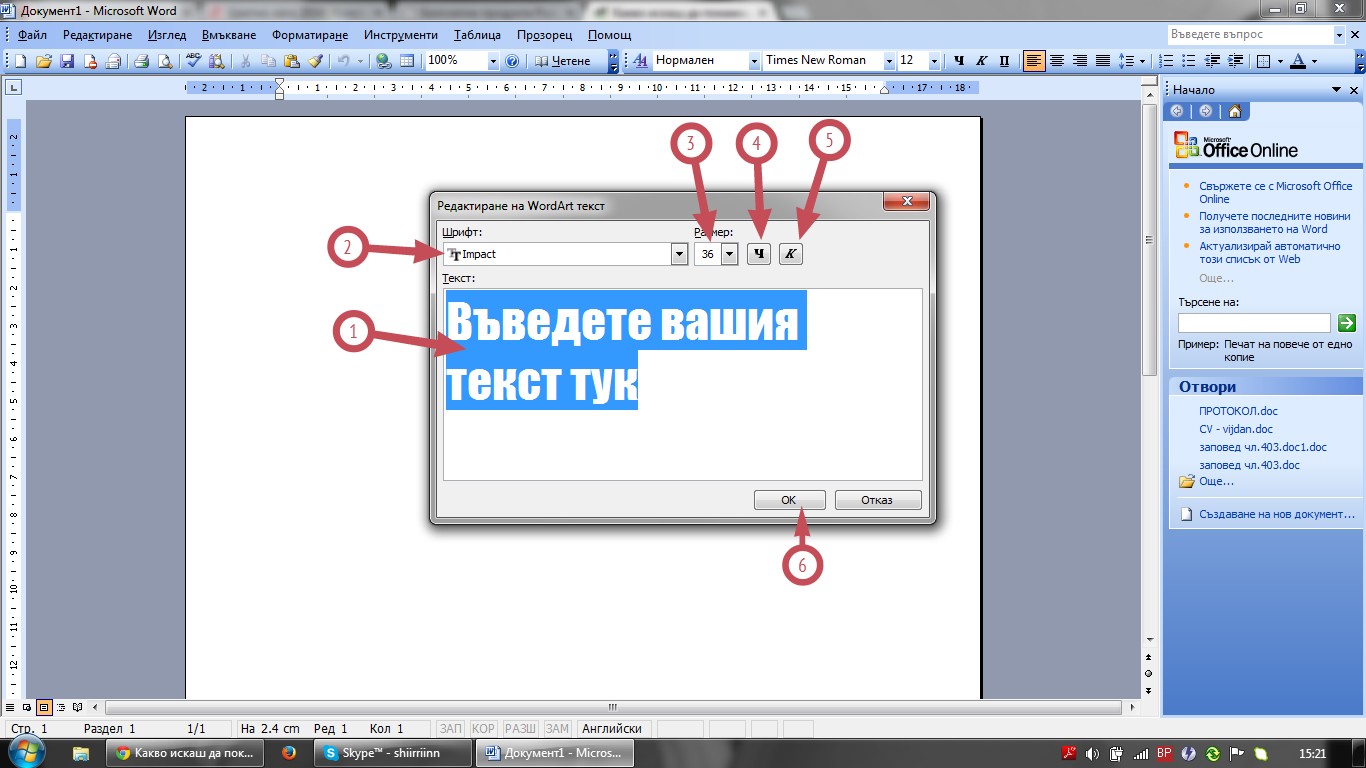Image resolution: width=1366 pixels, height=768 pixels.
Task: Go to task pane Home icon
Action: coord(1235,111)
